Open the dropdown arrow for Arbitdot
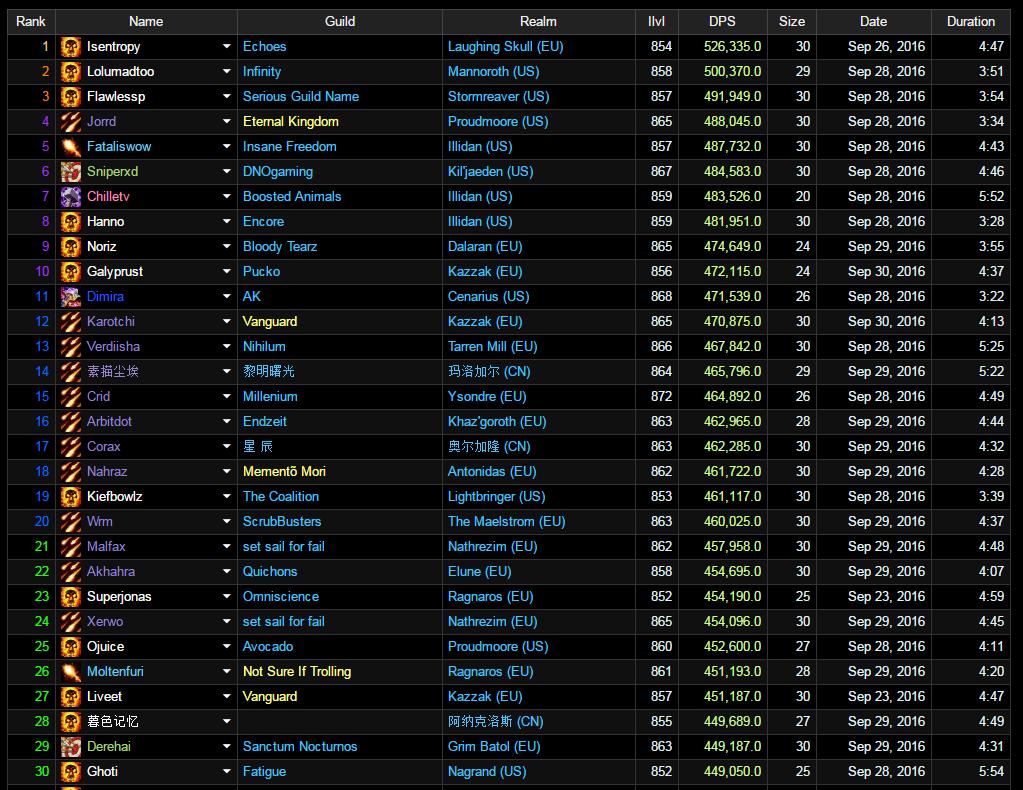This screenshot has width=1023, height=790. tap(226, 421)
